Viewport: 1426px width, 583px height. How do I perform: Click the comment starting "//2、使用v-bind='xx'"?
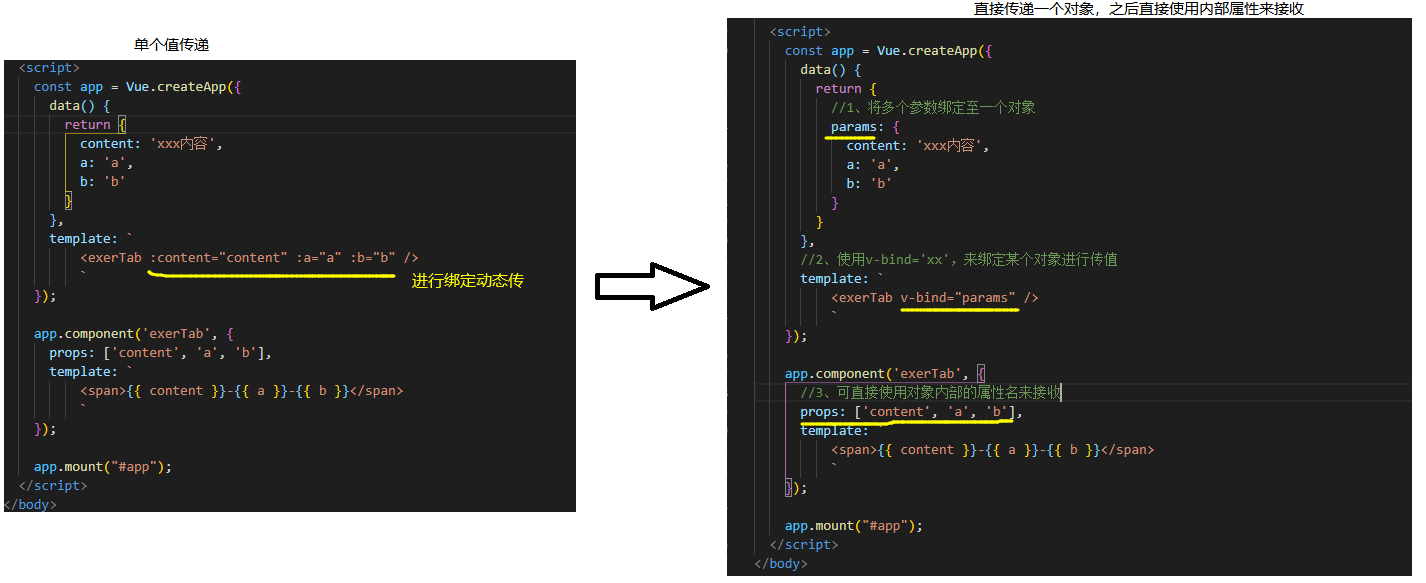(959, 259)
